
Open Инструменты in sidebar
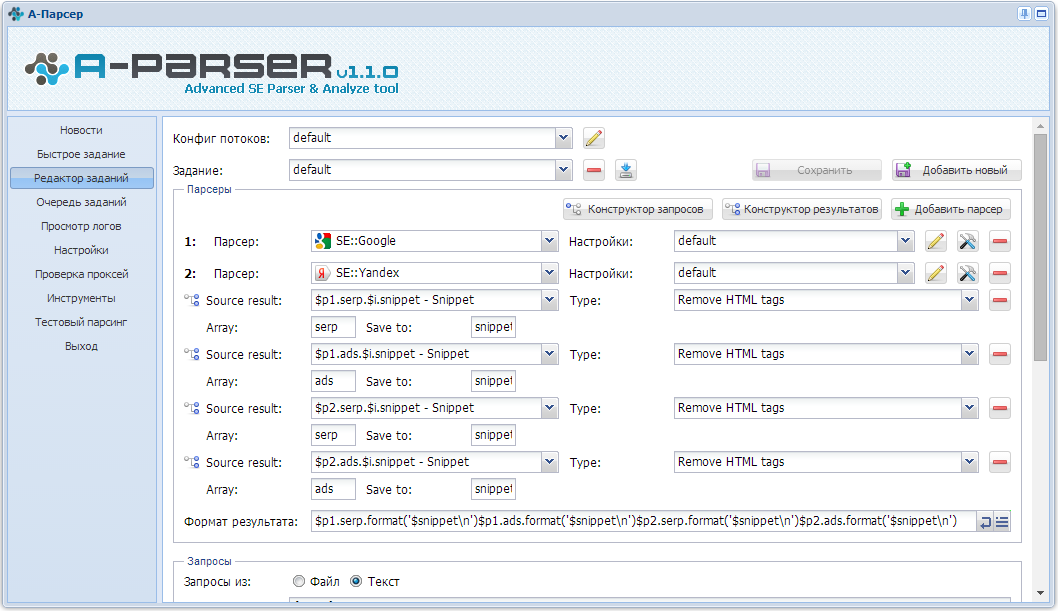click(82, 298)
